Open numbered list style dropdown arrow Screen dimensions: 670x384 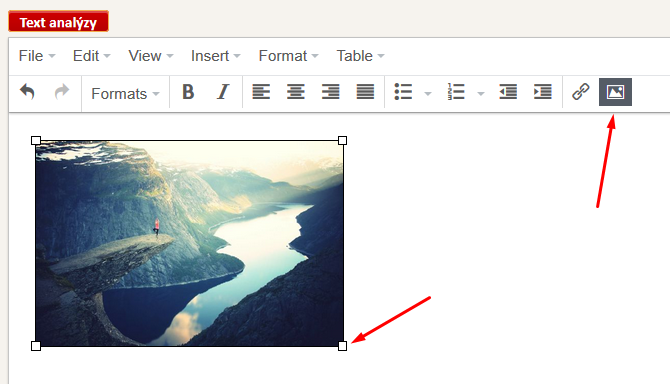[x=481, y=93]
